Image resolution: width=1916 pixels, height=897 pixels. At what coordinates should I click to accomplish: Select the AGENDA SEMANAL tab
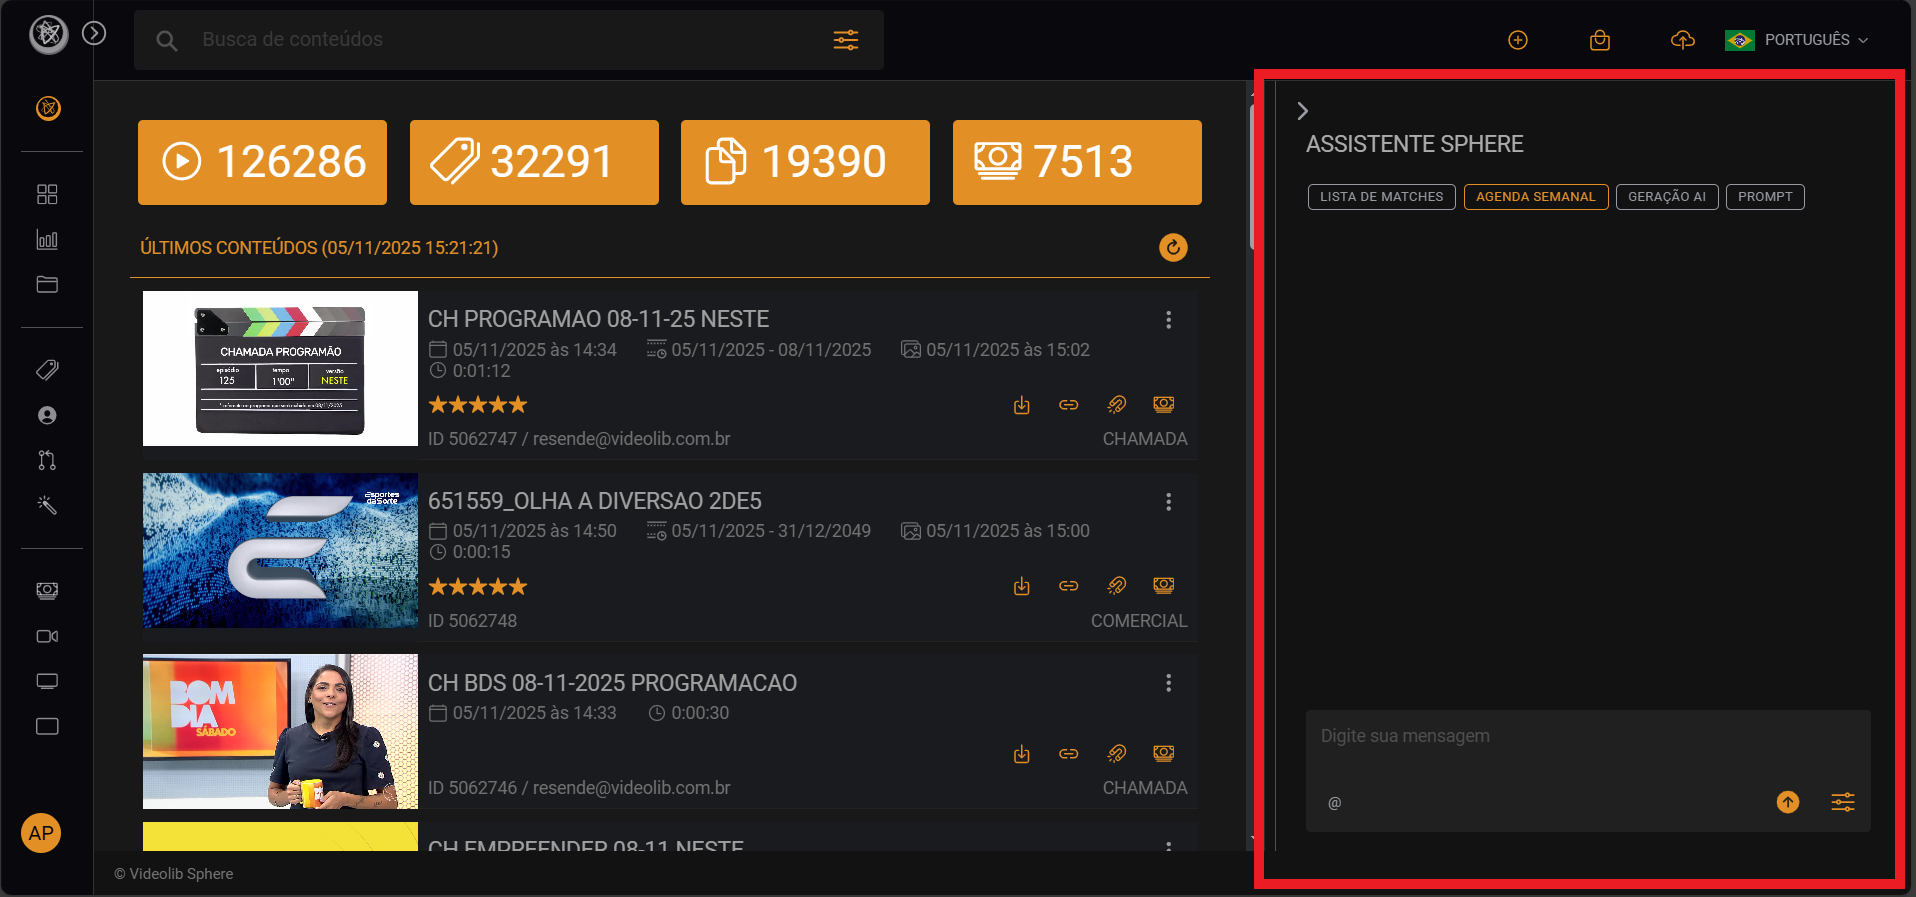(1536, 197)
